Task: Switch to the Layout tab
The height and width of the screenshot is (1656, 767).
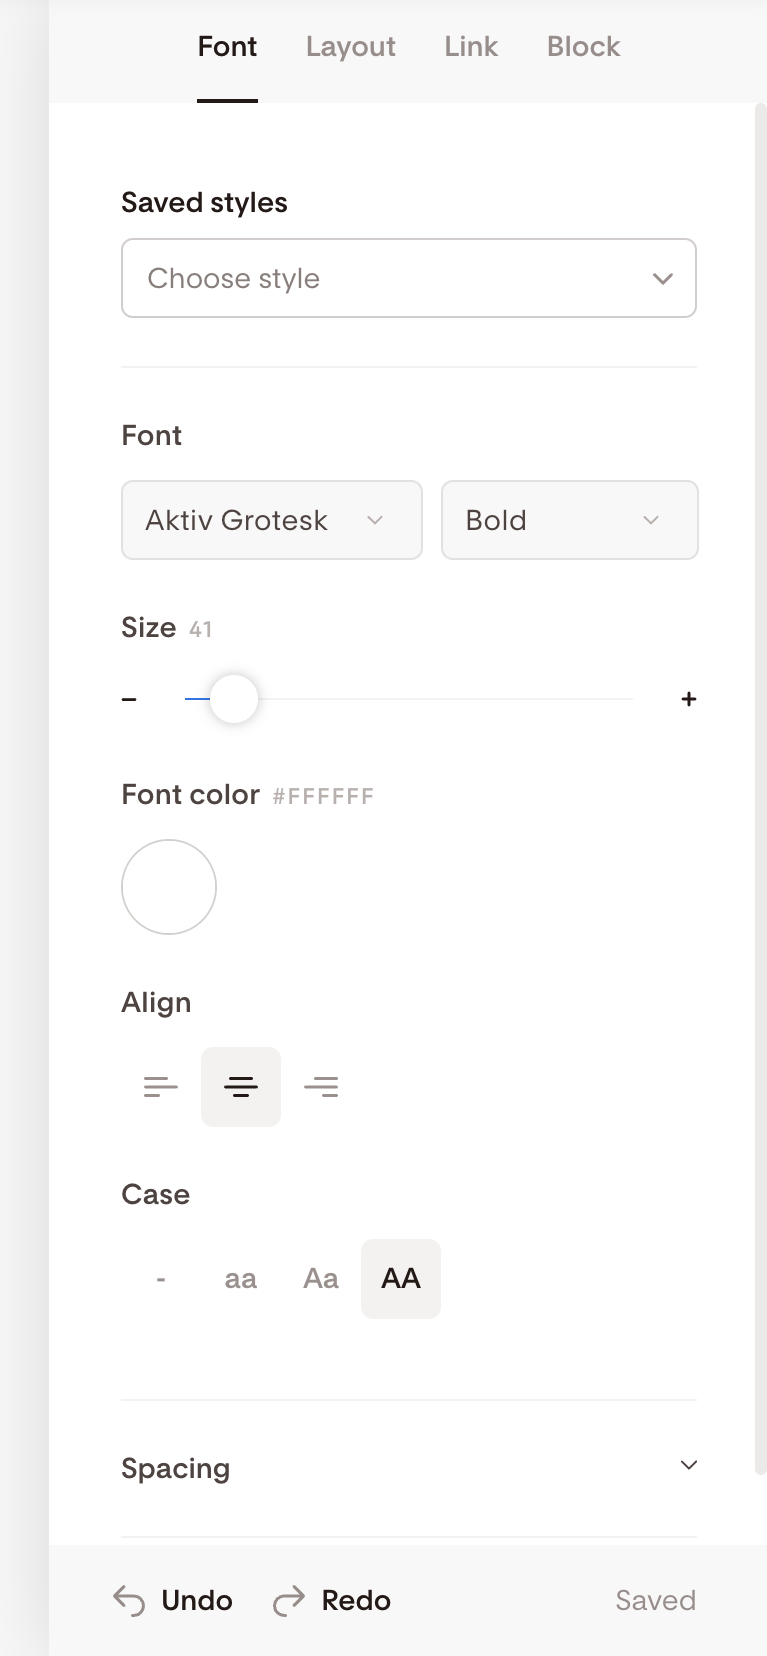Action: [x=350, y=46]
